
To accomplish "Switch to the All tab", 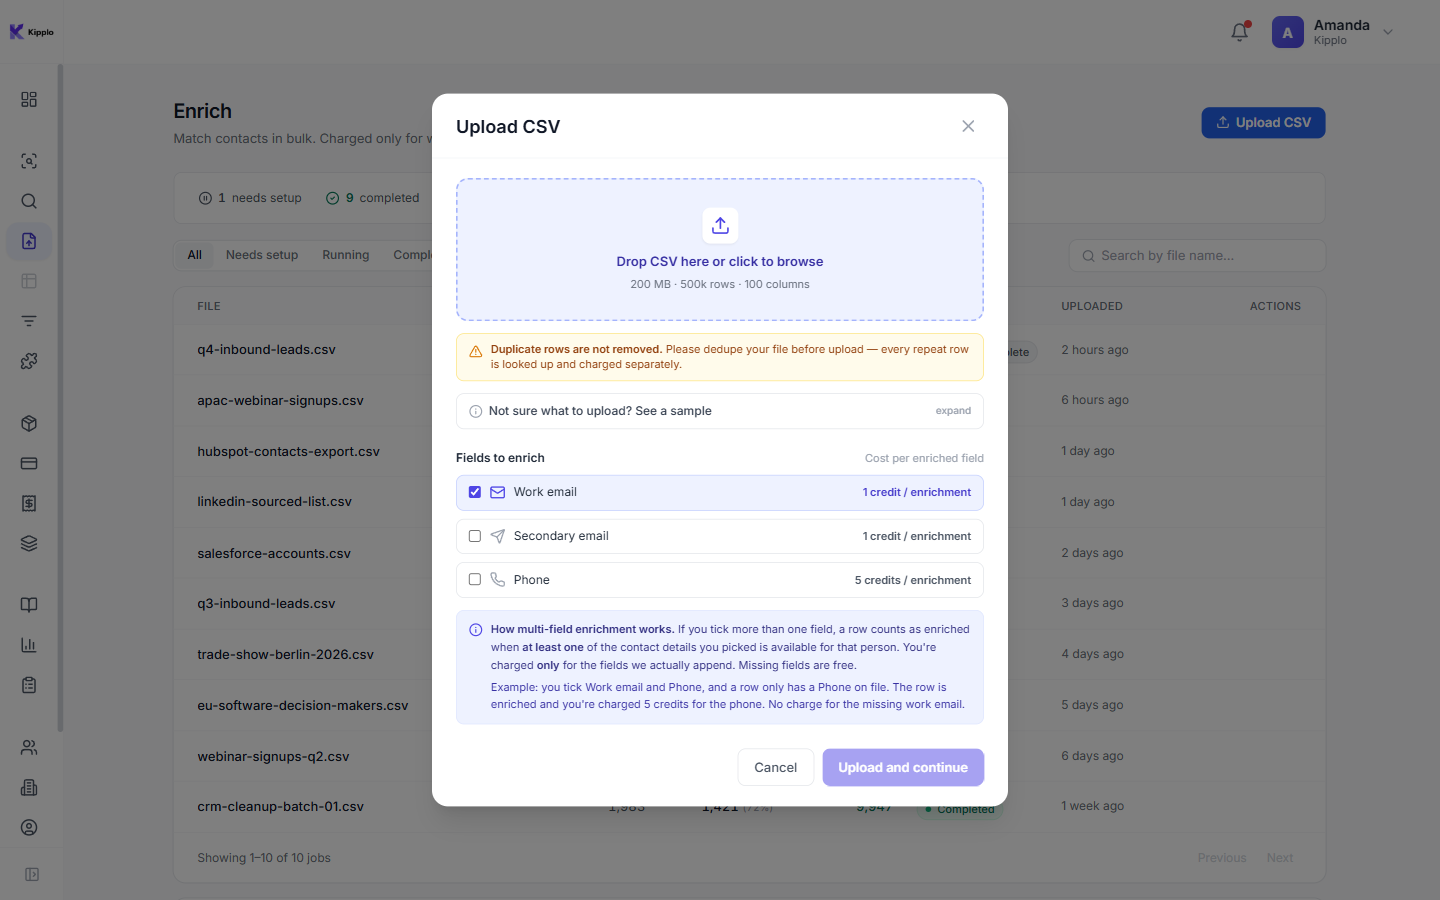I will point(195,255).
